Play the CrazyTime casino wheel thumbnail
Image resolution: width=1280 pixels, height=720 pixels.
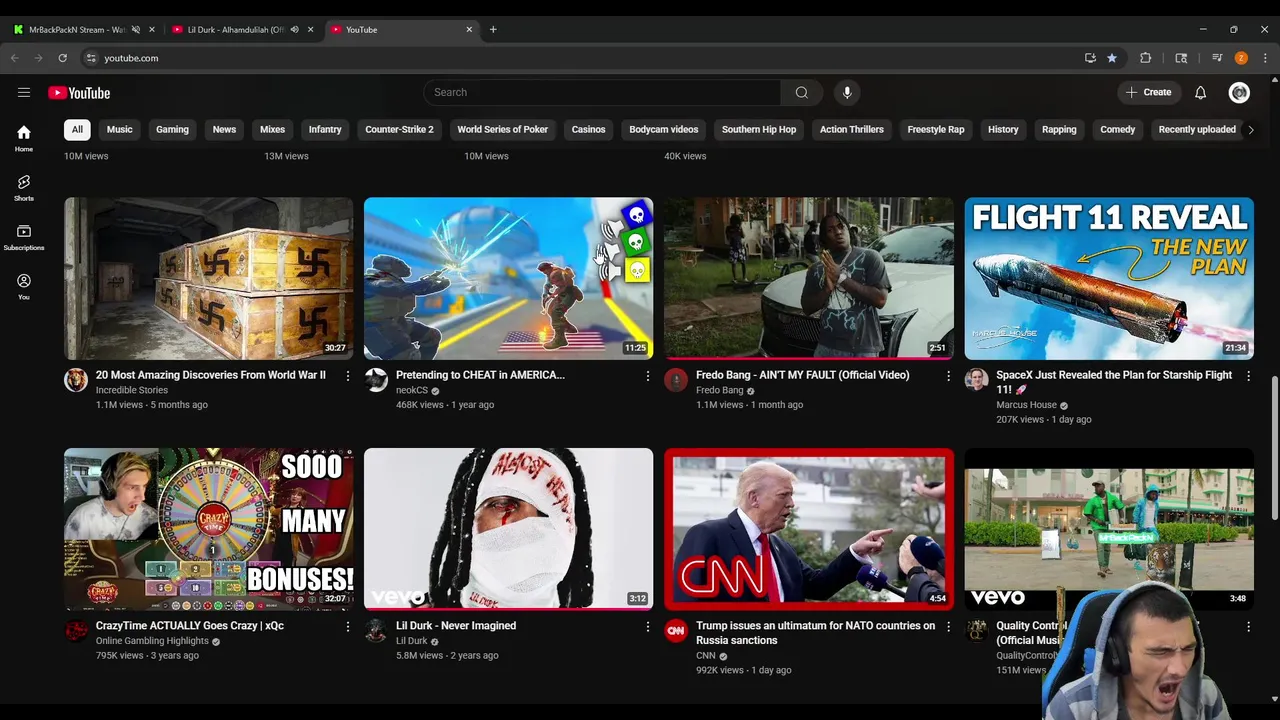click(209, 529)
